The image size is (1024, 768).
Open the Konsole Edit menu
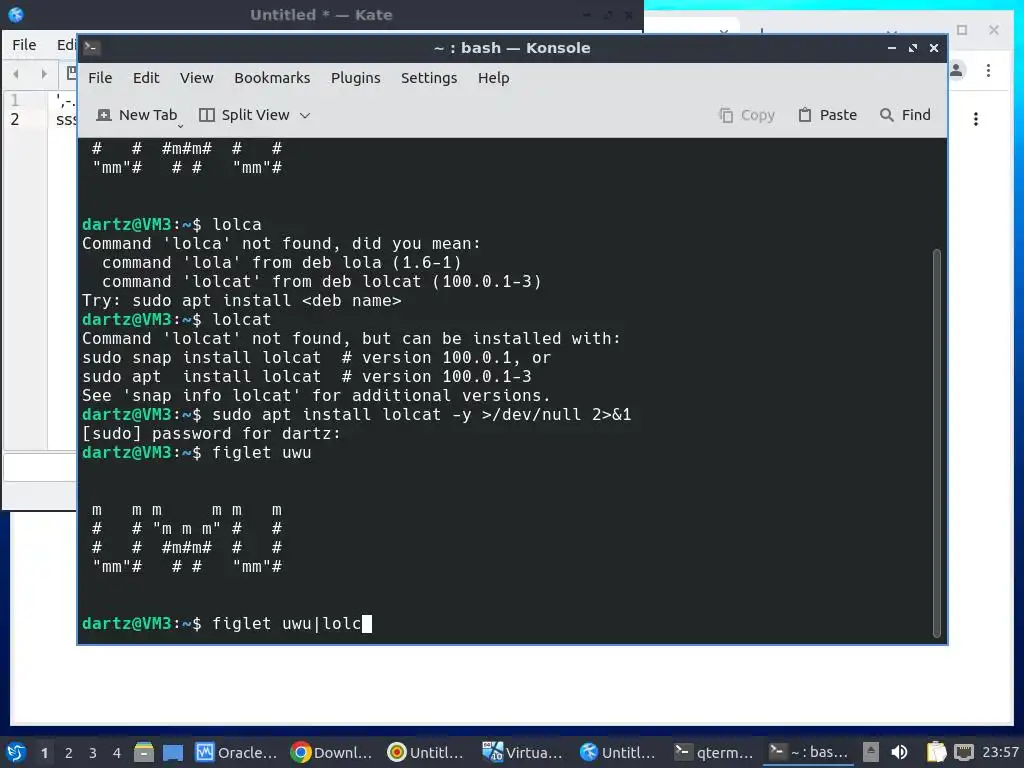[x=146, y=78]
